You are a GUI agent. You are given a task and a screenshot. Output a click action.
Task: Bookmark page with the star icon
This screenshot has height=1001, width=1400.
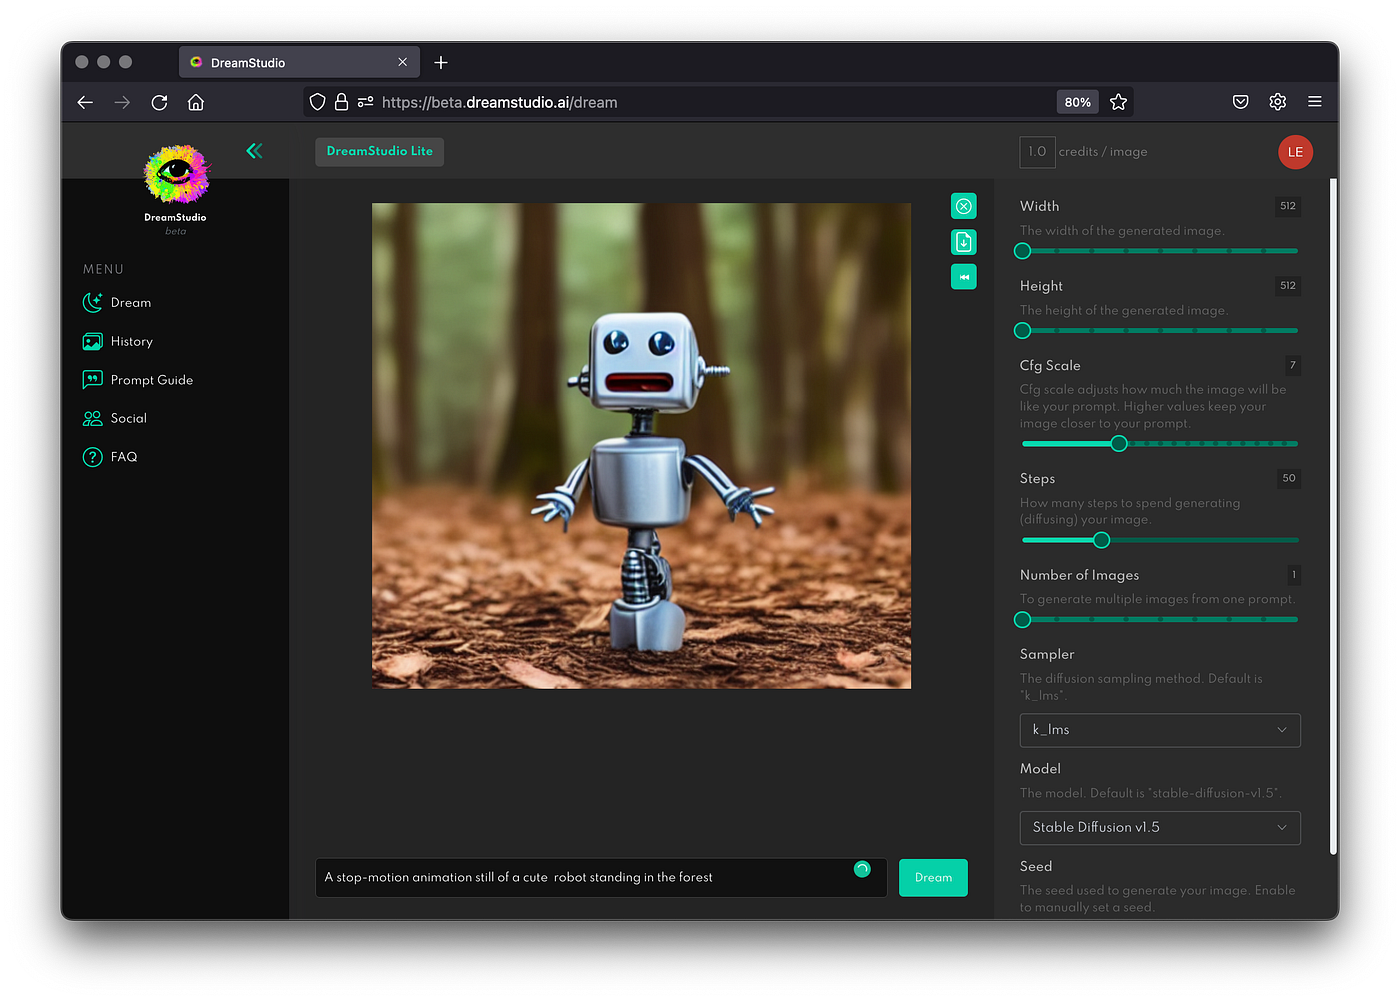coord(1118,102)
